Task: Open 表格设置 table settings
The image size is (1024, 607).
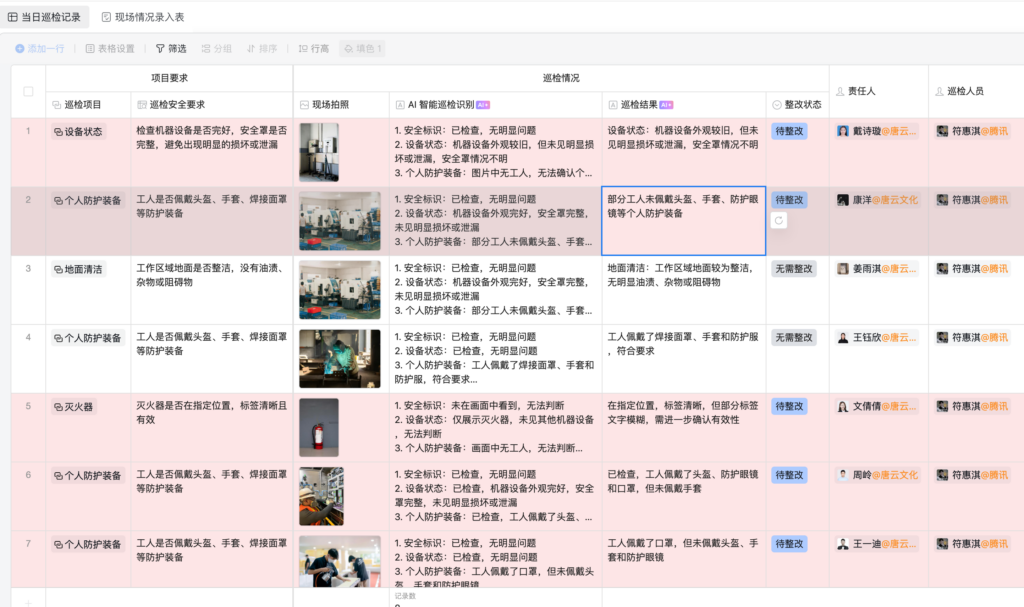Action: pyautogui.click(x=110, y=48)
